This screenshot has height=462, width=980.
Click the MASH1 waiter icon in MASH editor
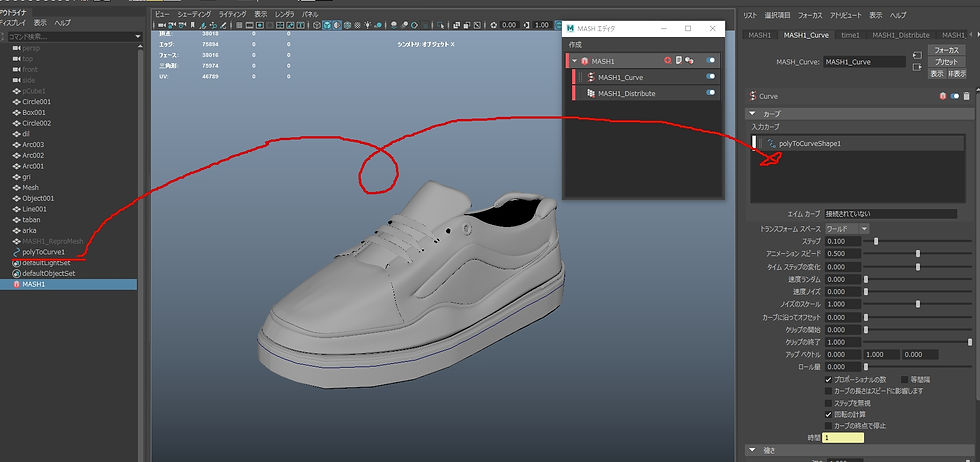pyautogui.click(x=584, y=61)
